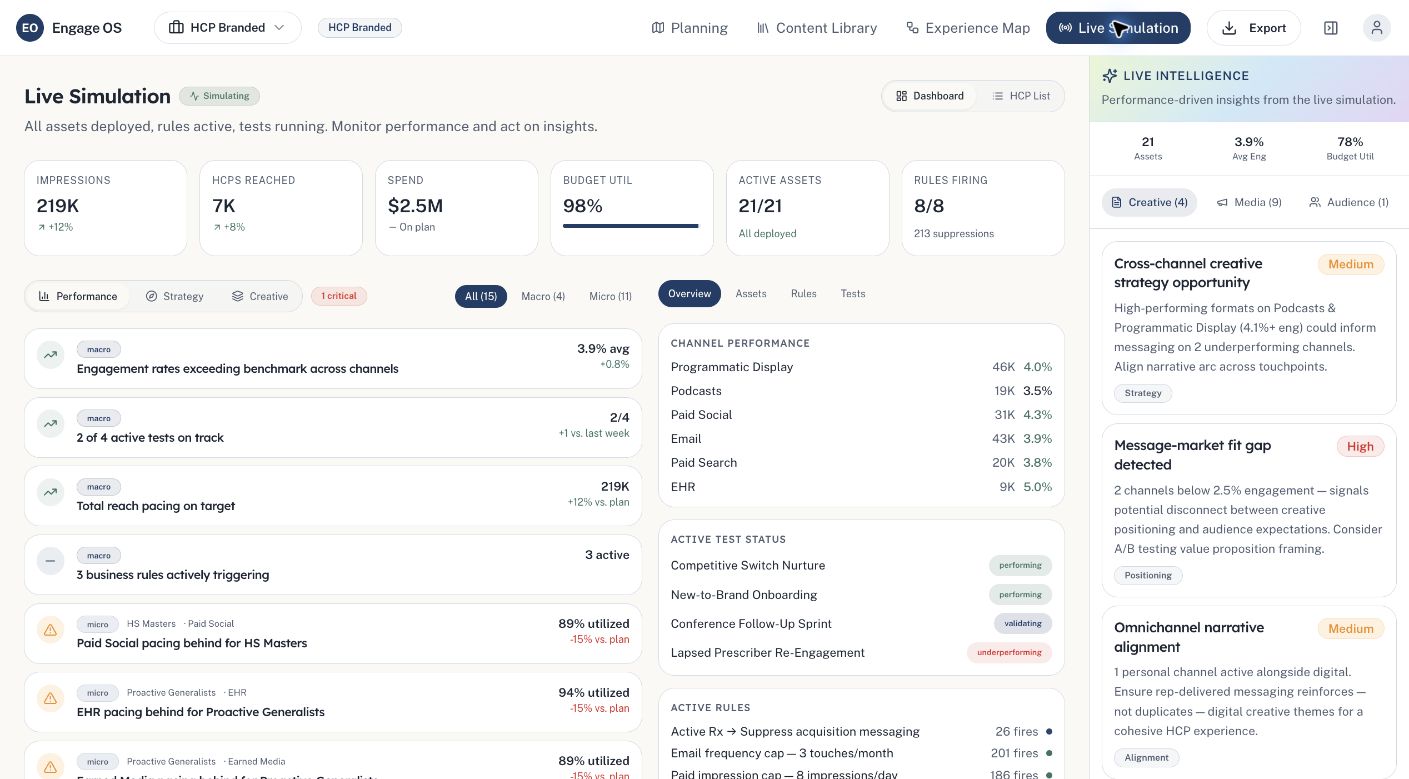
Task: Click underperforming badge for Lapsed Prescriber
Action: pyautogui.click(x=1009, y=652)
